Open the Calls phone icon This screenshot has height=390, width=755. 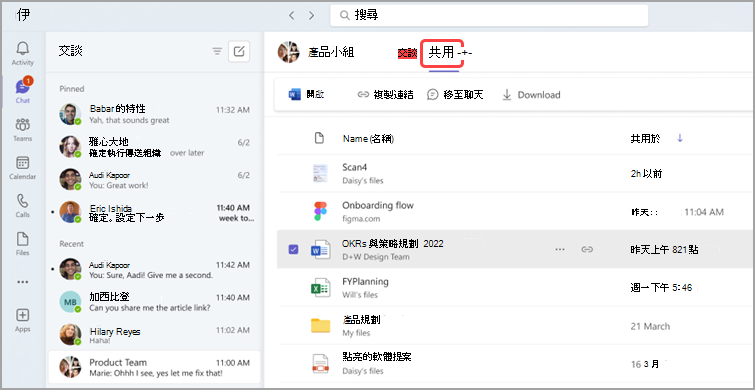pos(23,201)
